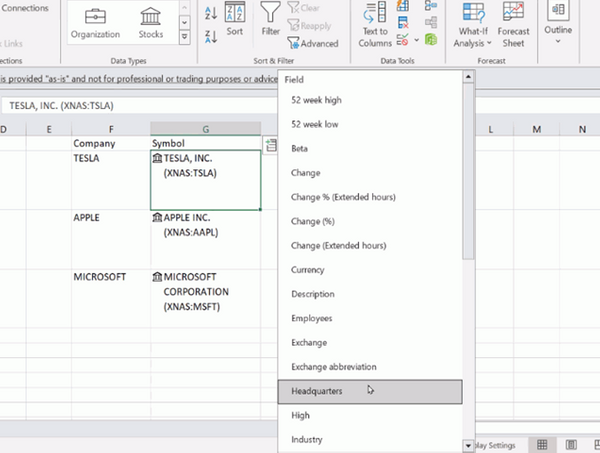The width and height of the screenshot is (600, 453).
Task: Reapply the current filter
Action: (x=309, y=26)
